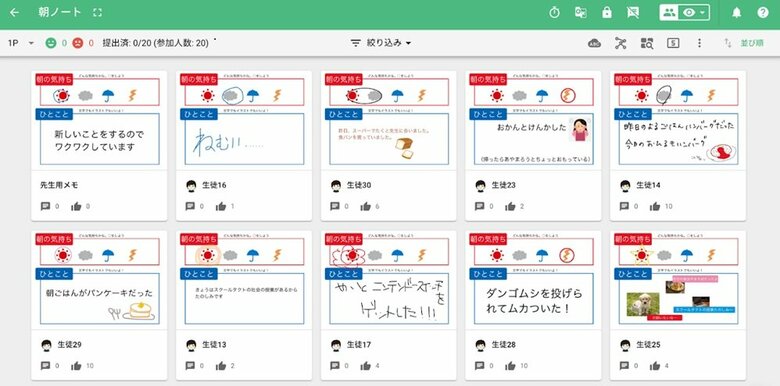This screenshot has height=386, width=780.
Task: Click the 提出済: 0/20 submission status
Action: click(x=156, y=43)
